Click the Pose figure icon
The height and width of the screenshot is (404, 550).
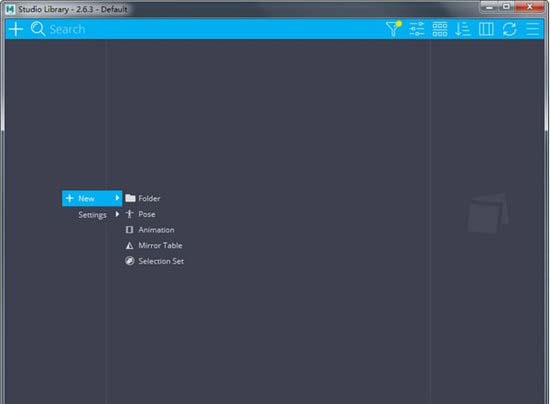pyautogui.click(x=129, y=214)
